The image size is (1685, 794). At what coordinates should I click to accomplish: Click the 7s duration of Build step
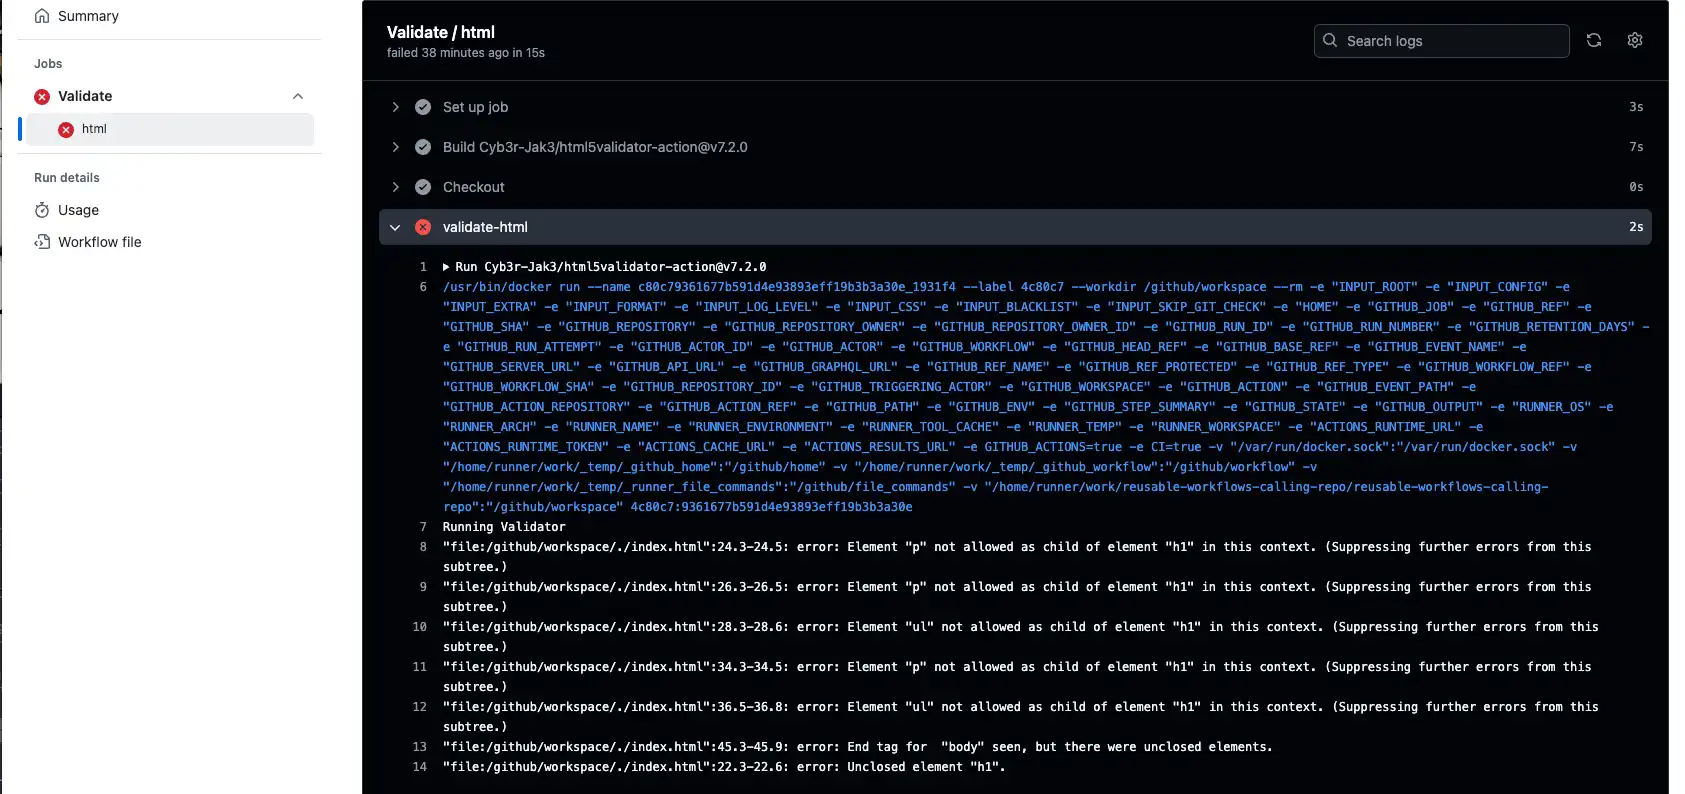[1636, 147]
